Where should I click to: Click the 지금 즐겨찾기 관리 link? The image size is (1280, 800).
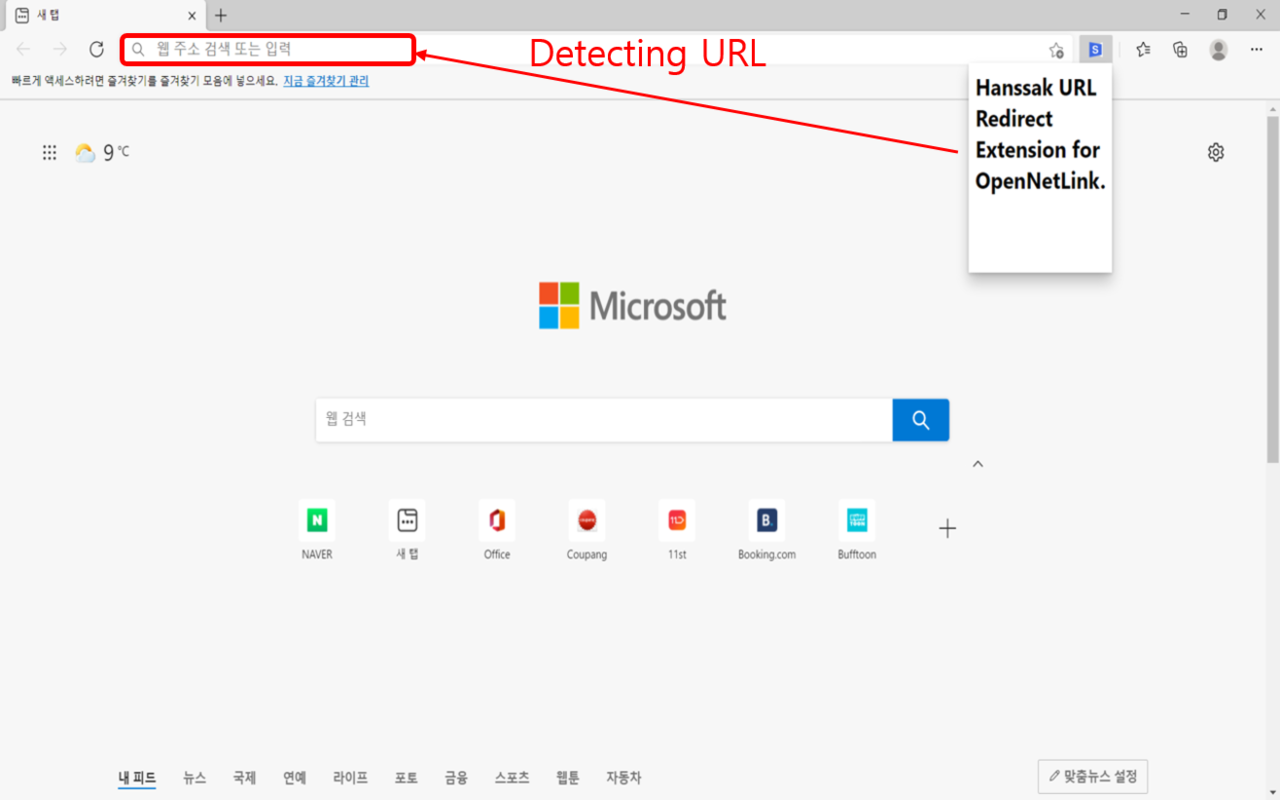pyautogui.click(x=325, y=81)
